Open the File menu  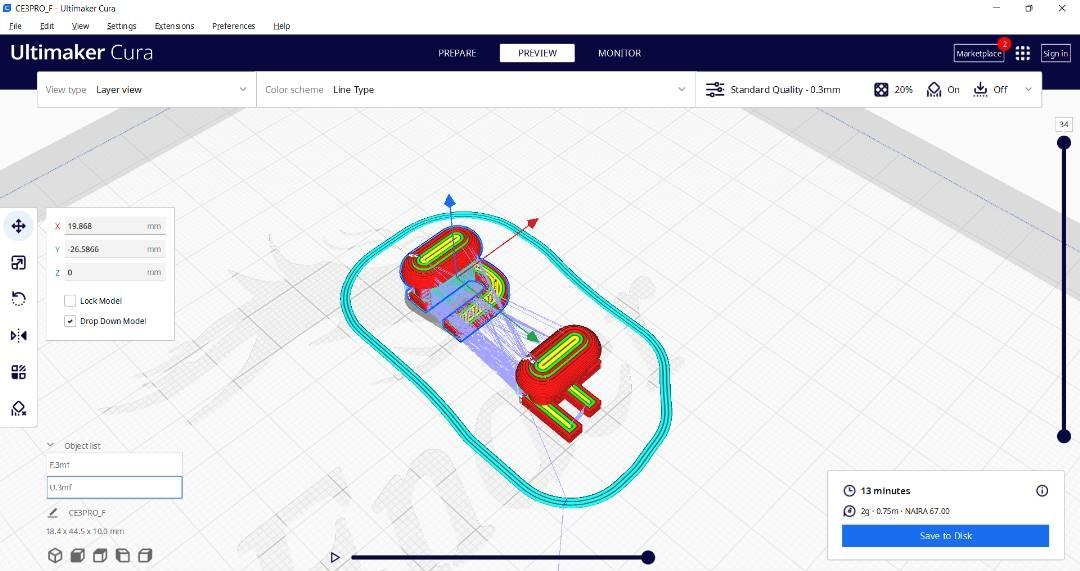[15, 26]
